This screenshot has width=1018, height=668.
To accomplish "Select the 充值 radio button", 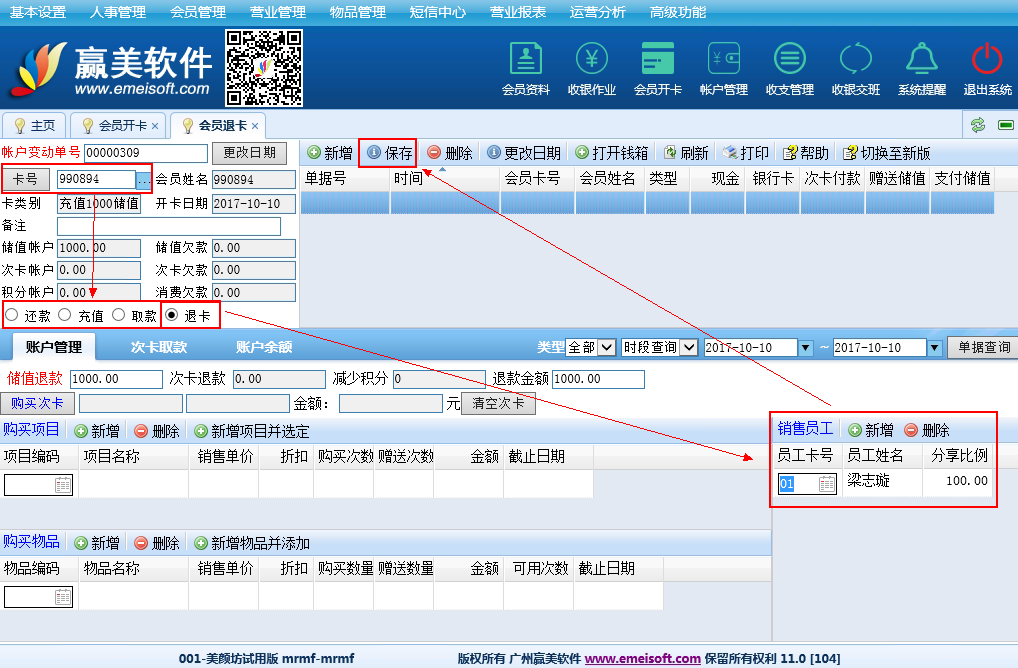I will coord(65,315).
